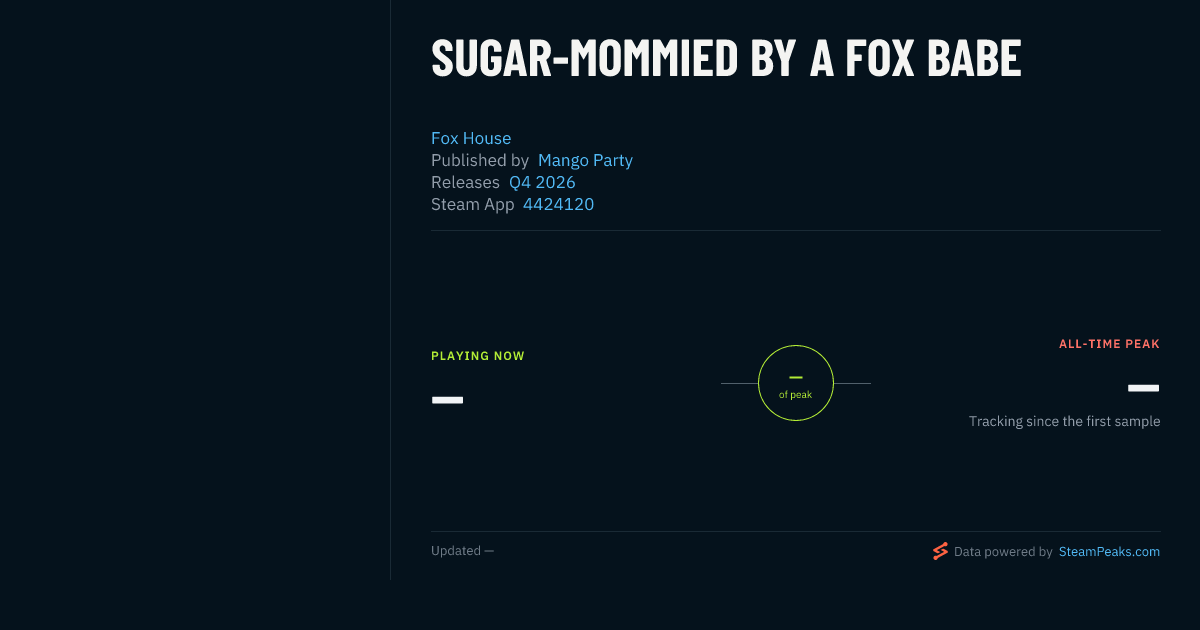Screen dimensions: 1200x630
Task: Open the SteamPeaks.com link
Action: pyautogui.click(x=1109, y=551)
